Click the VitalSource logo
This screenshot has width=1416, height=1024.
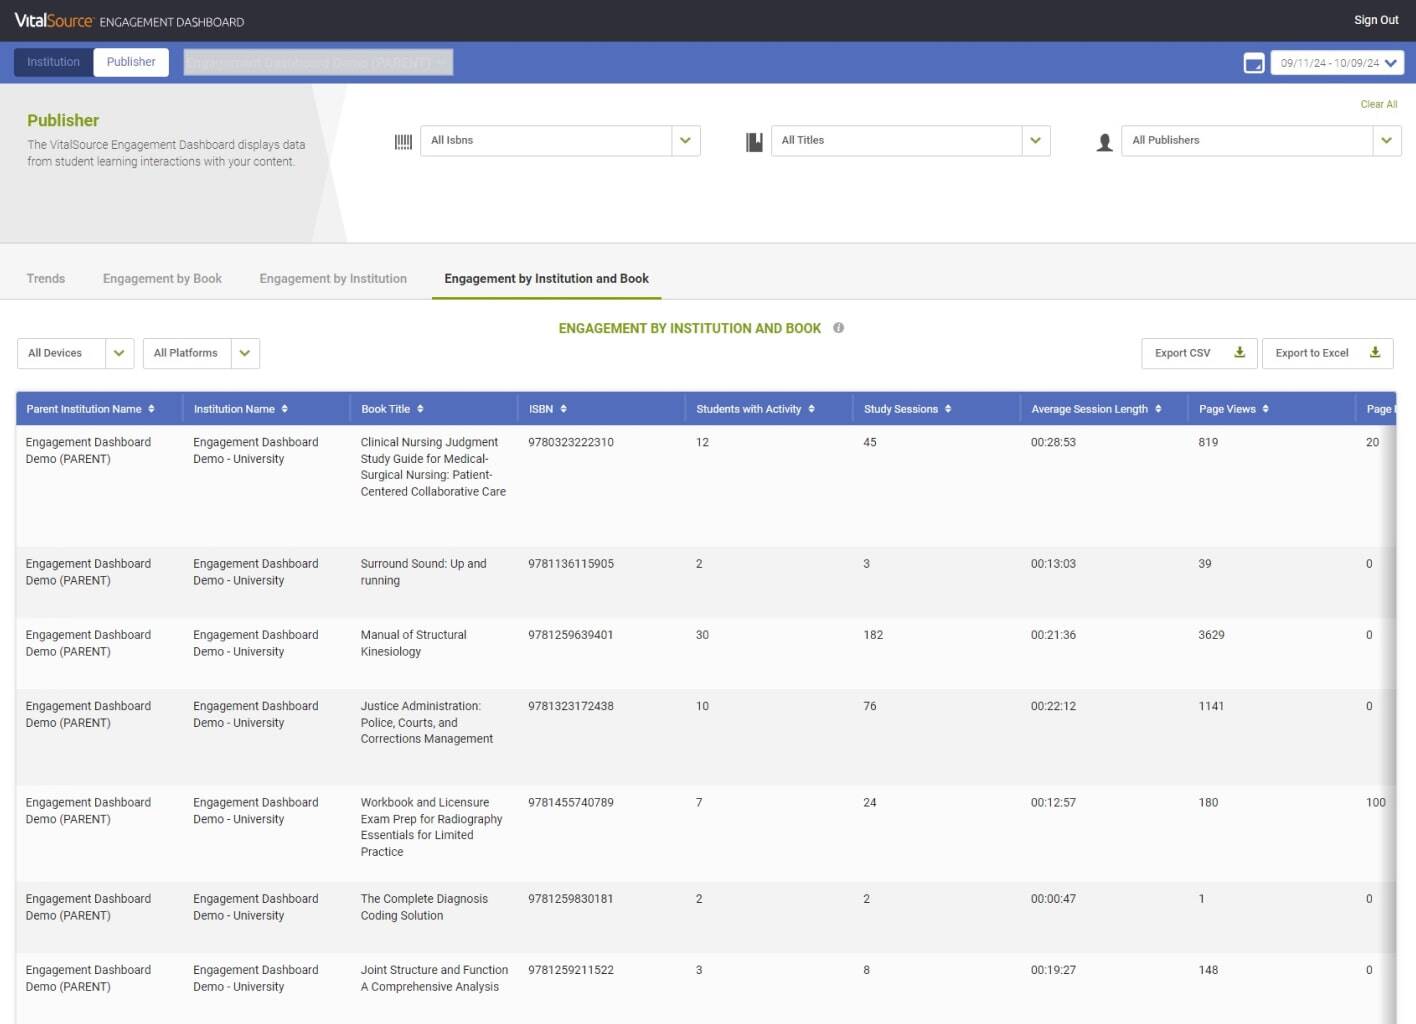click(54, 21)
